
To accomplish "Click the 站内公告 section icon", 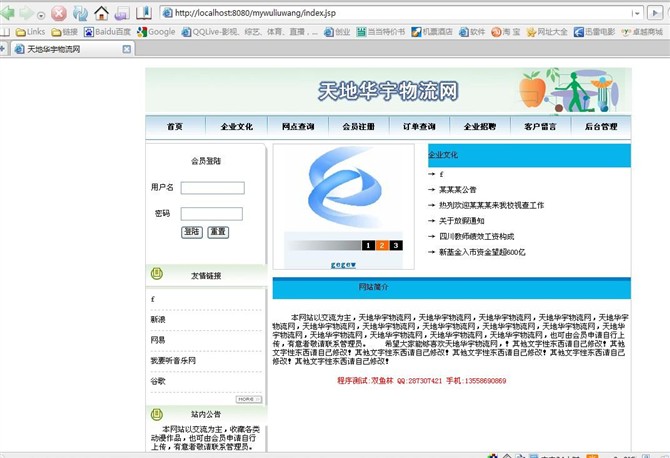I will [157, 414].
